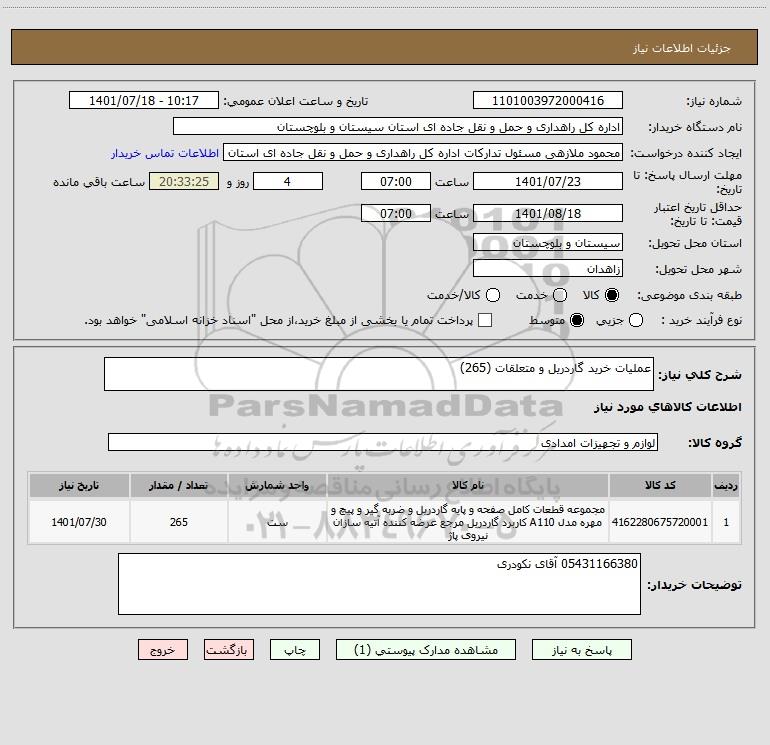Click the اطلاعات کالاهای مورد نیاز heading
Screen dimensions: 770x745
[668, 407]
